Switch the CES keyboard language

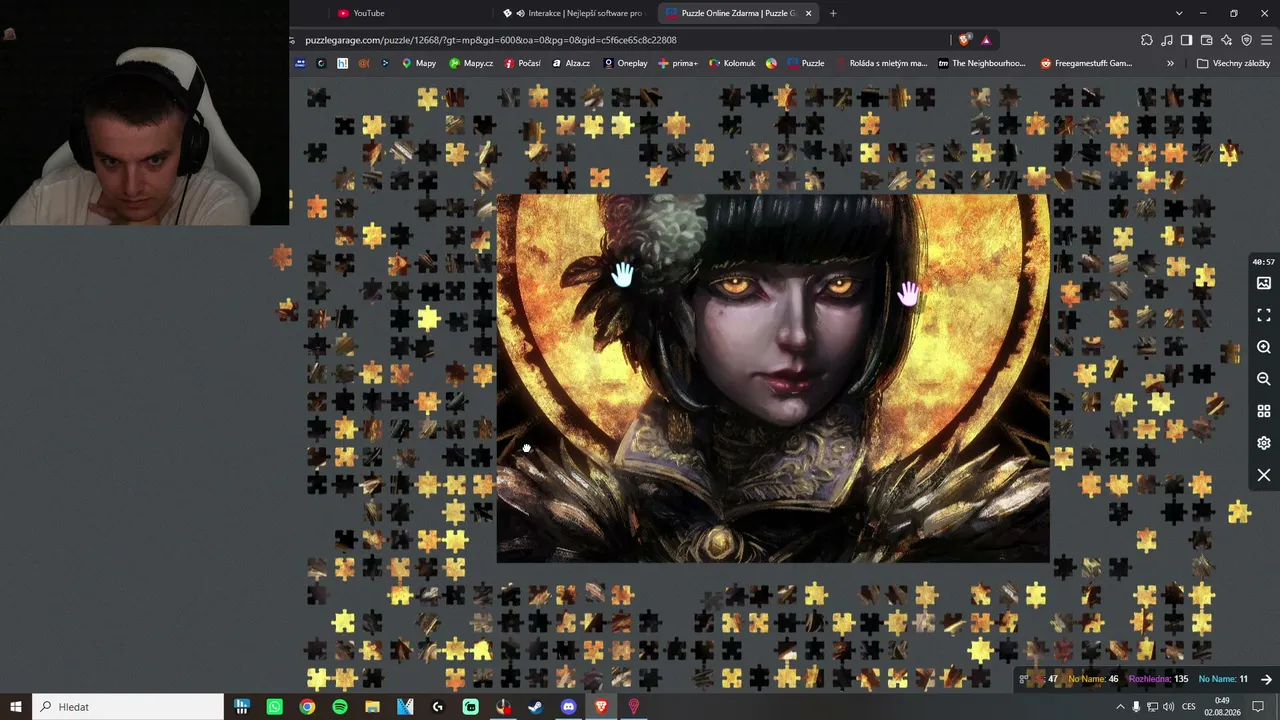(1191, 707)
